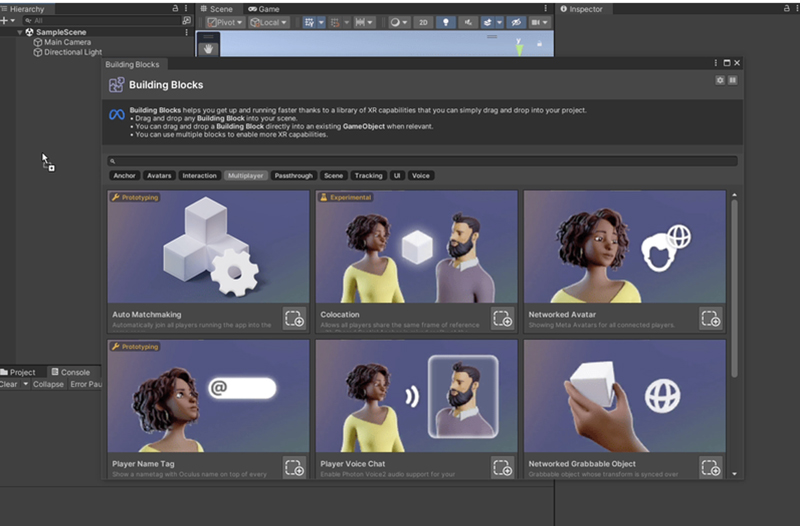The width and height of the screenshot is (800, 526).
Task: Click the Building Blocks search field
Action: pos(422,161)
